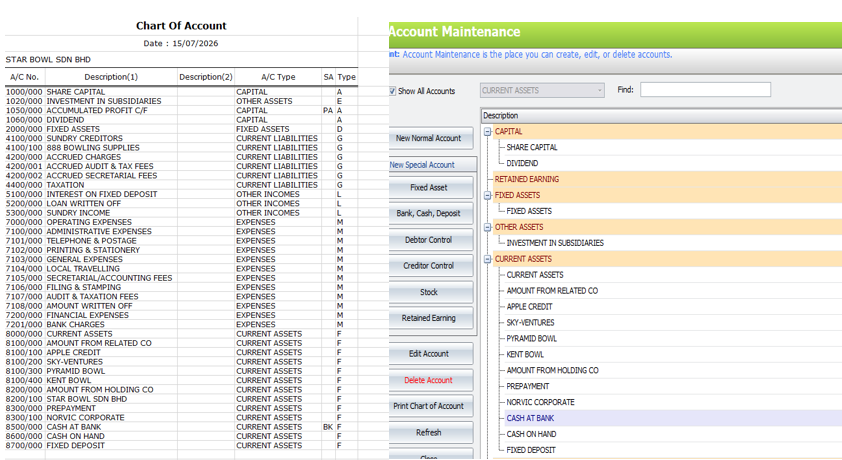This screenshot has width=842, height=460.
Task: Click OPERATING EXPENSES in the report
Action: [89, 222]
